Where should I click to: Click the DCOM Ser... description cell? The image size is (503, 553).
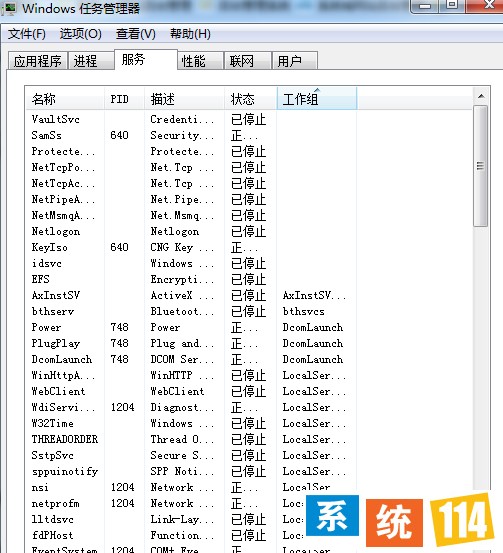point(182,359)
